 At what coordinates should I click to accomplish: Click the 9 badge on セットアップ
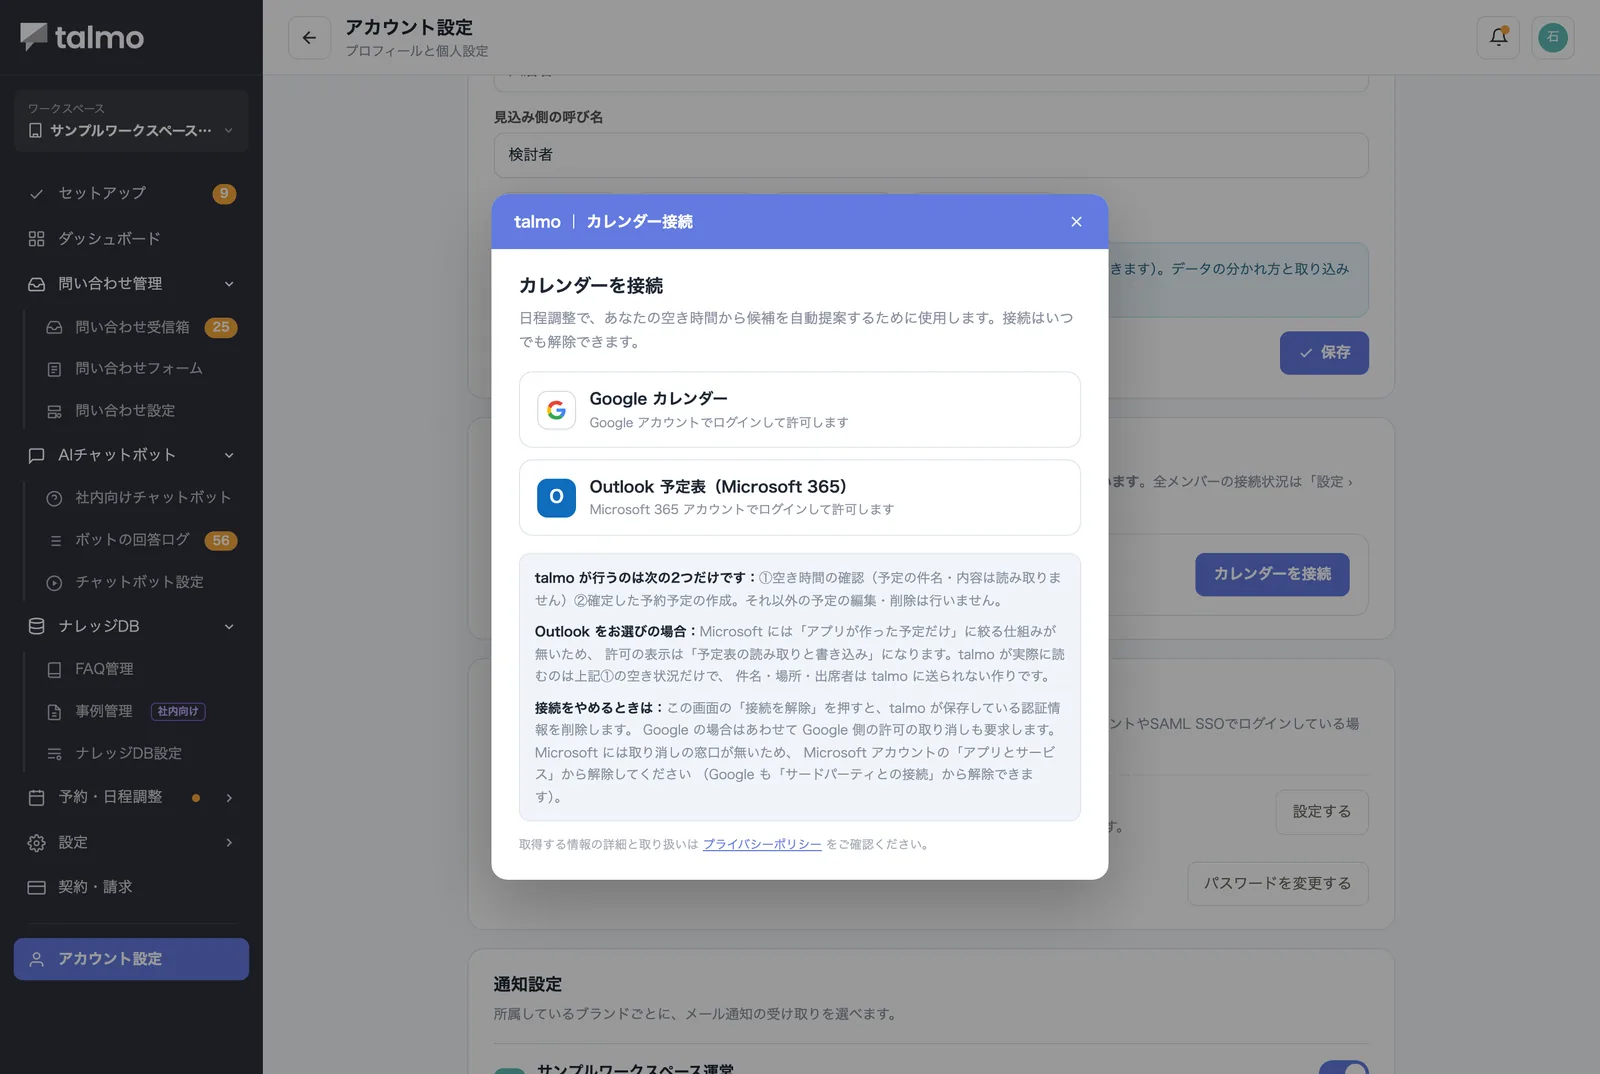pos(224,194)
